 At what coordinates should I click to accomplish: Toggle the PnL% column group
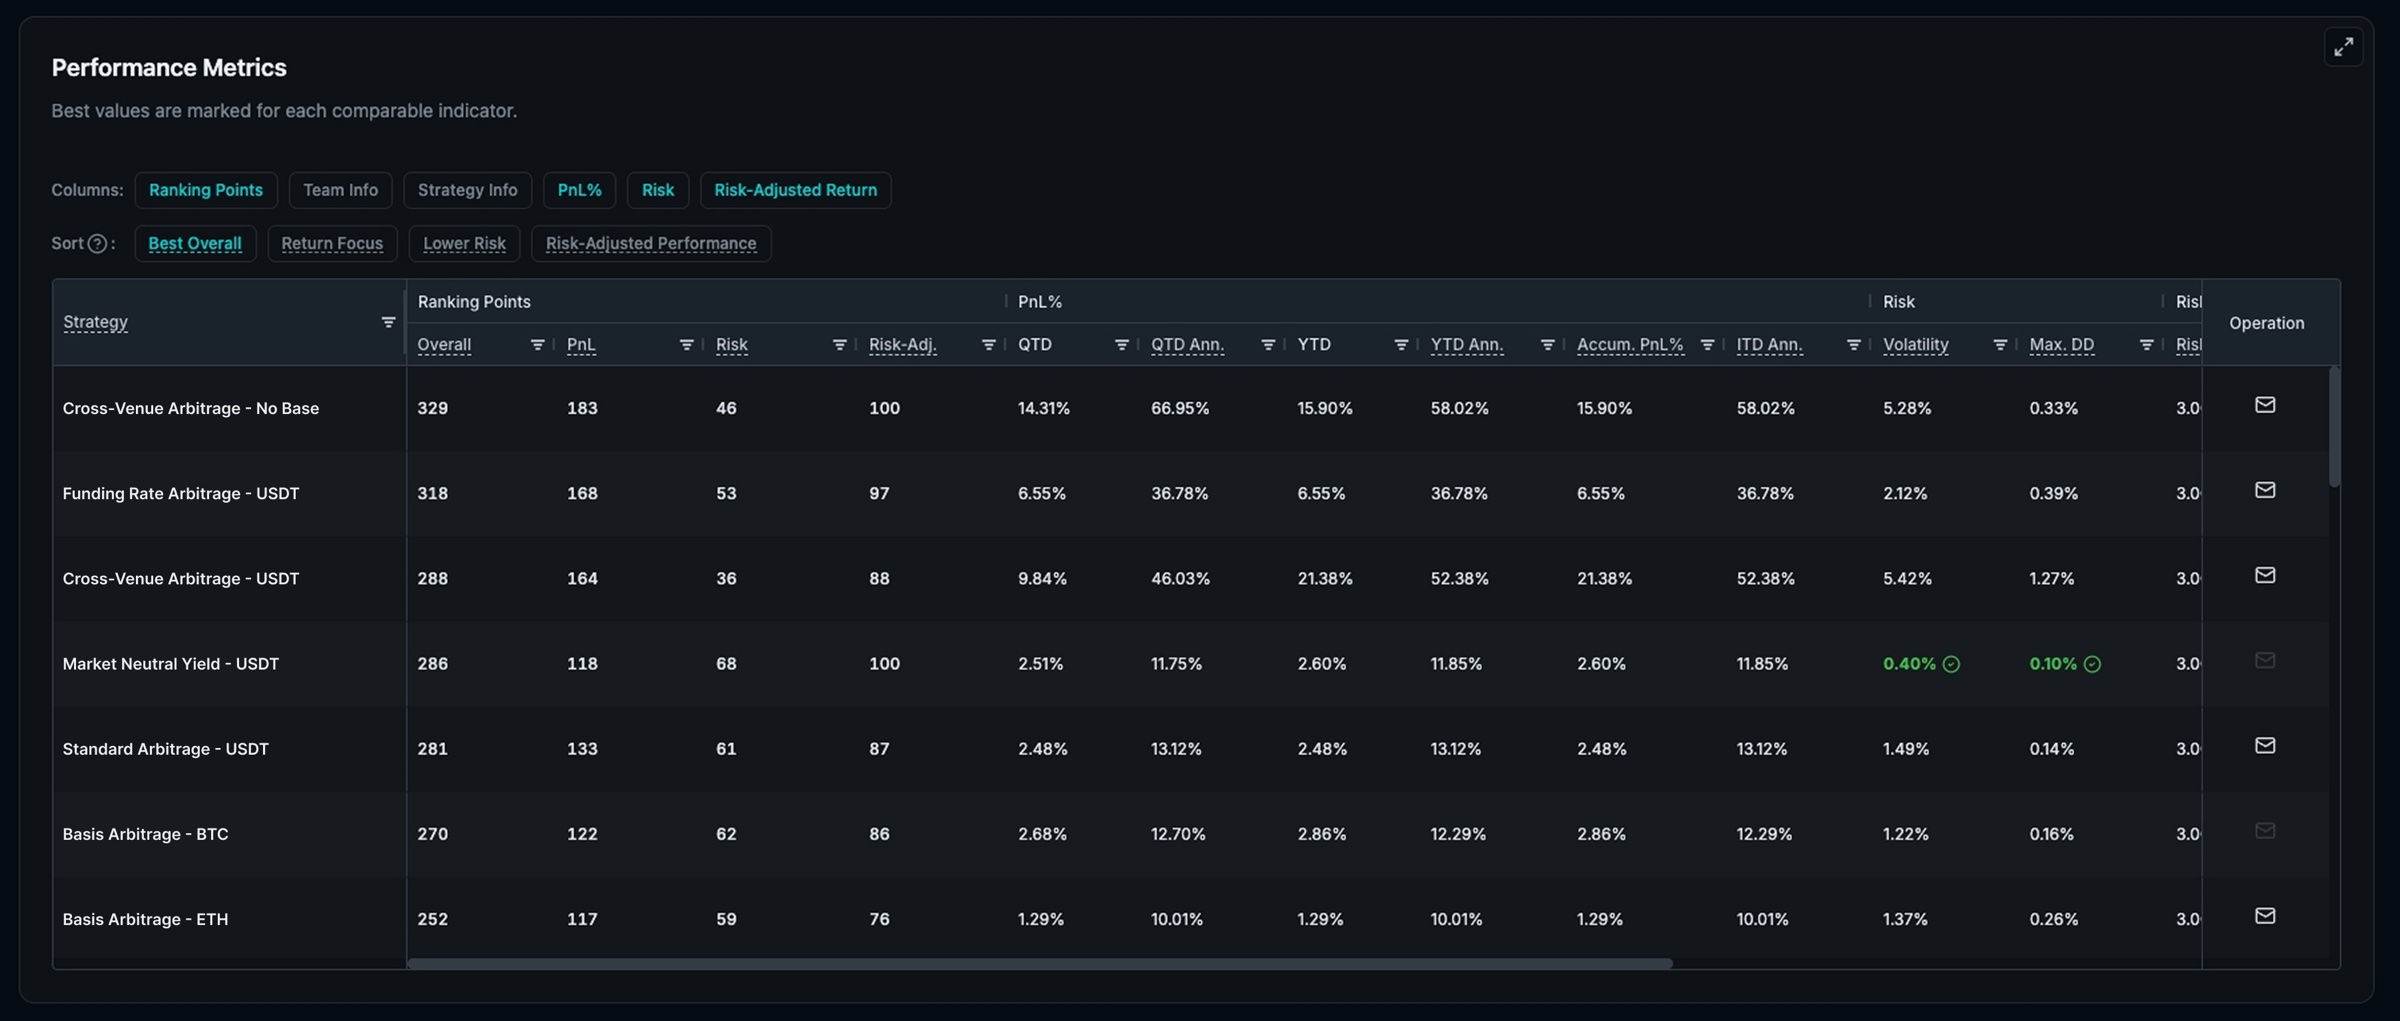coord(579,190)
